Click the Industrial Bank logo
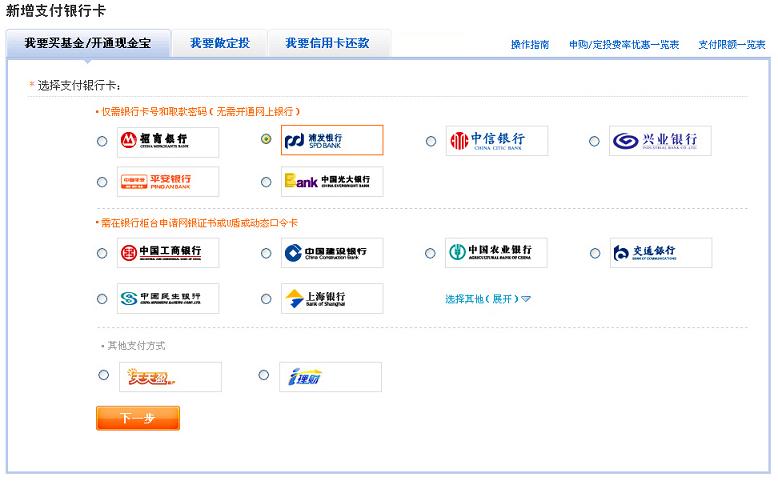The width and height of the screenshot is (778, 481). point(660,141)
